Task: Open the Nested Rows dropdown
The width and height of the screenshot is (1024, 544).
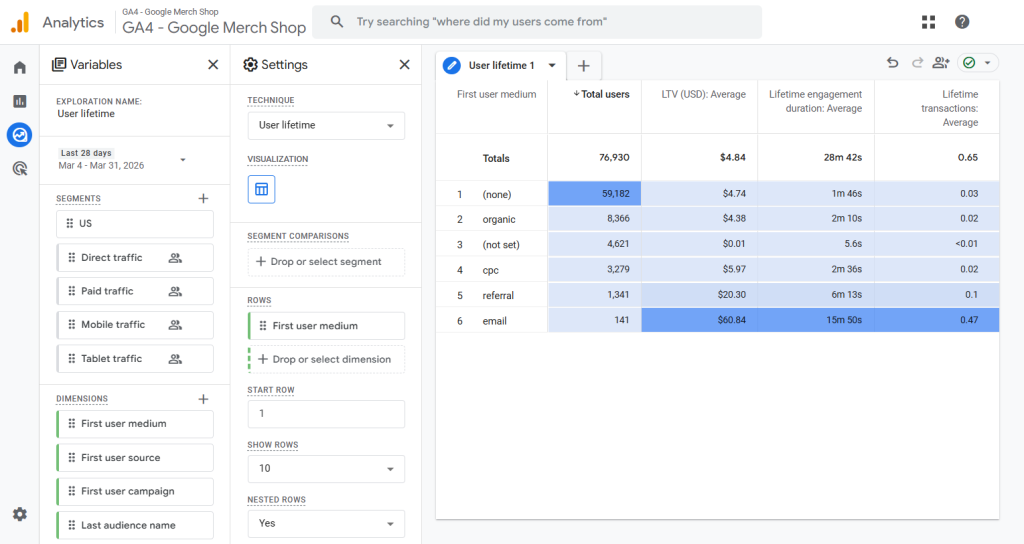Action: tap(326, 523)
